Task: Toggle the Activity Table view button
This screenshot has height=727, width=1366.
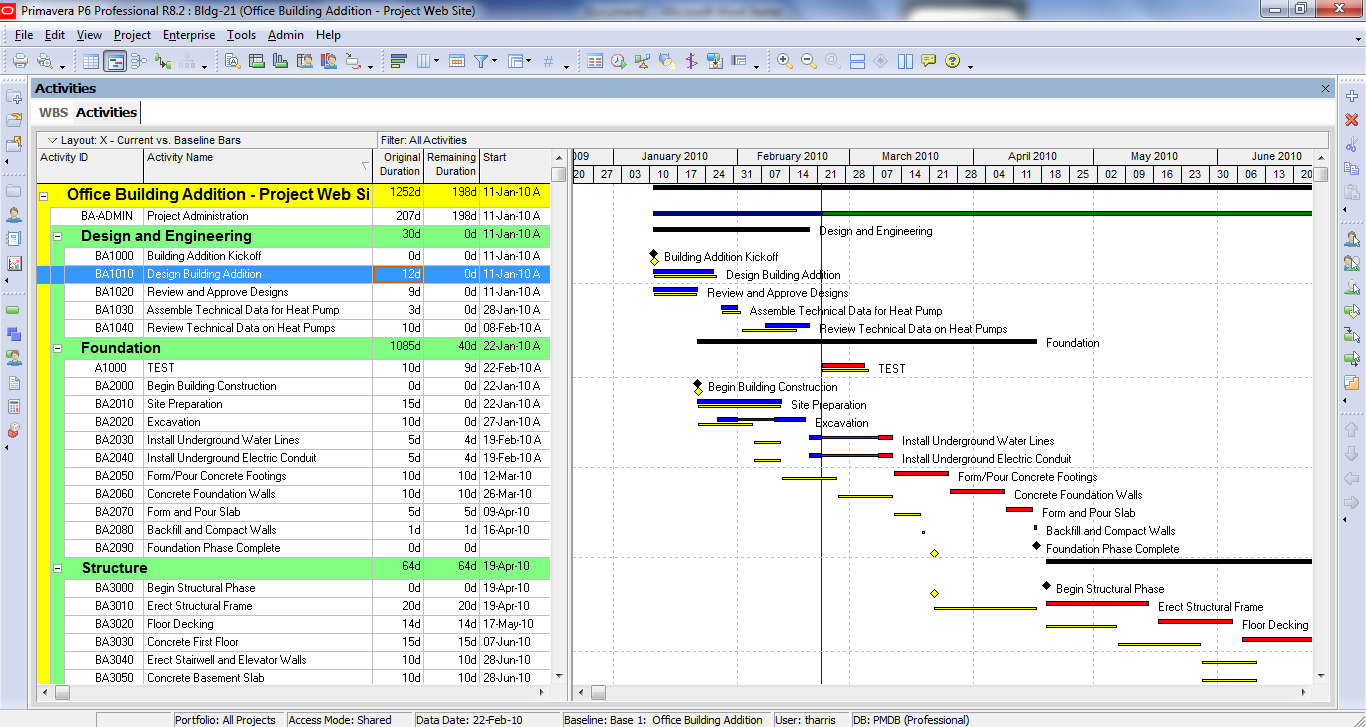Action: (91, 61)
